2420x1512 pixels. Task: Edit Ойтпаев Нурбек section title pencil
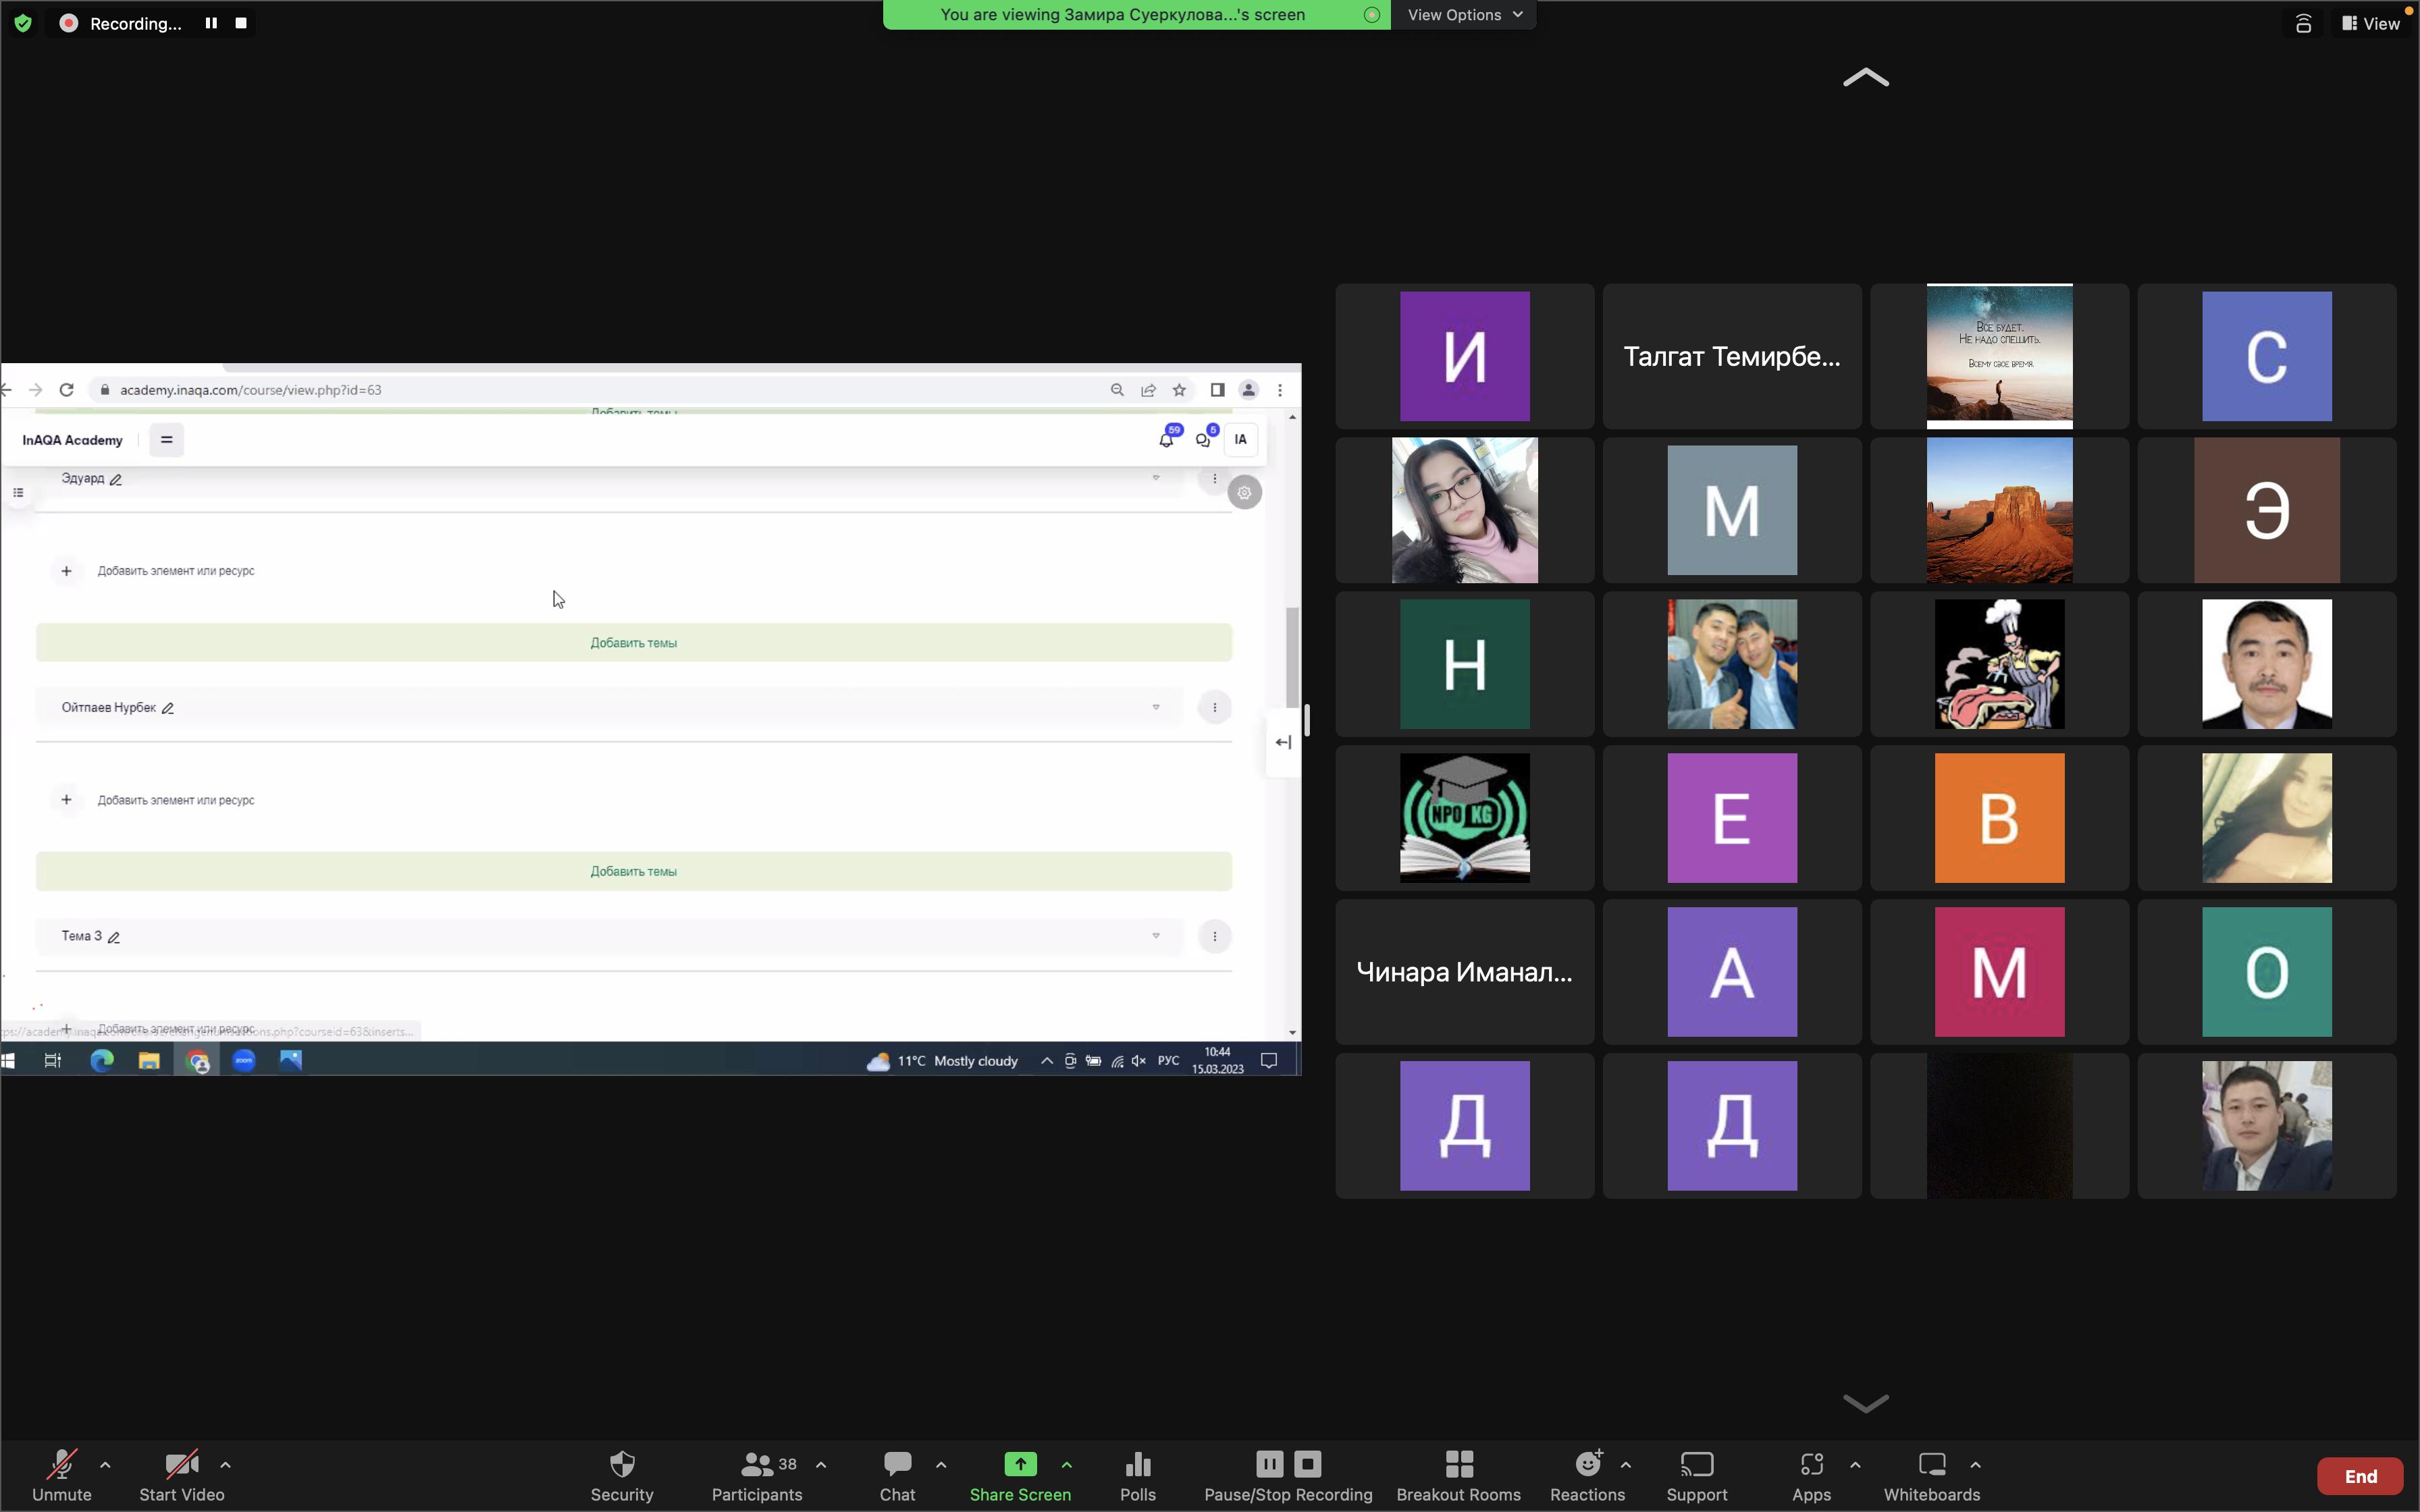168,709
